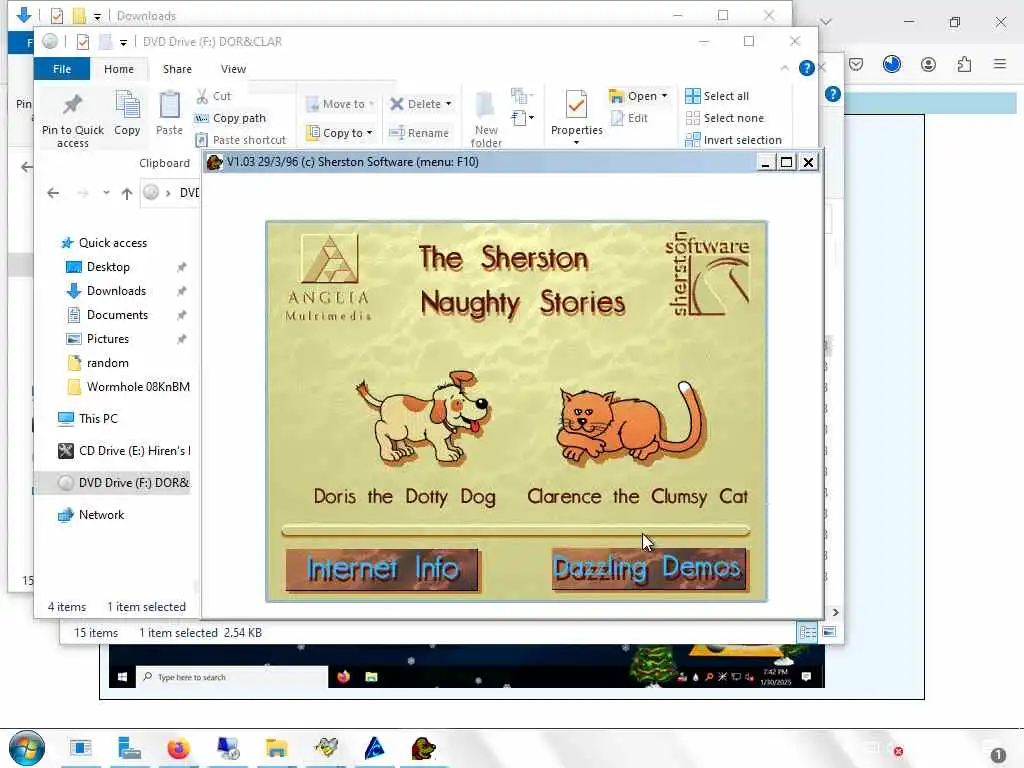1024x768 pixels.
Task: Click the dog application icon on taskbar
Action: pyautogui.click(x=423, y=748)
